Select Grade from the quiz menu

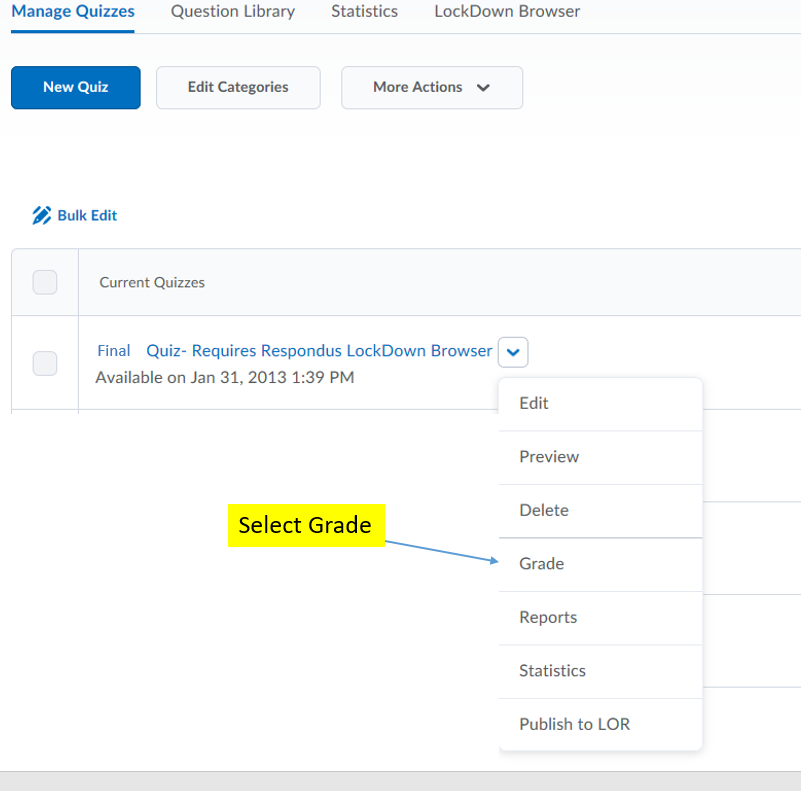(542, 564)
